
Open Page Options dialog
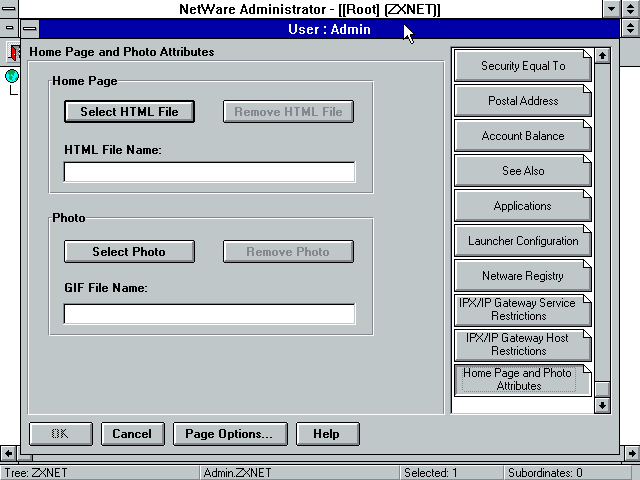(230, 434)
